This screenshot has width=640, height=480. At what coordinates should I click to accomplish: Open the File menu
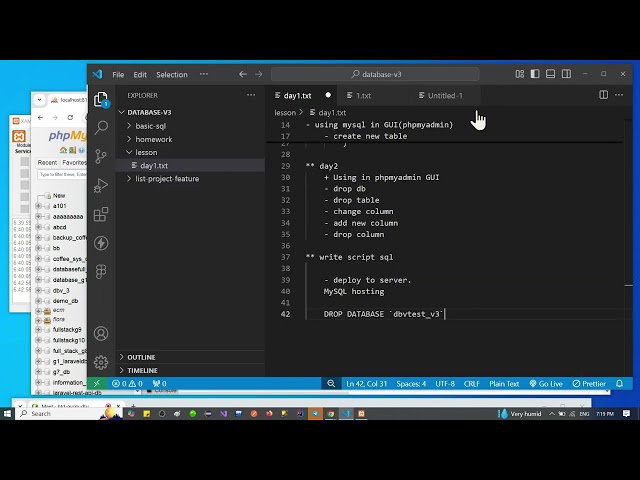[118, 75]
